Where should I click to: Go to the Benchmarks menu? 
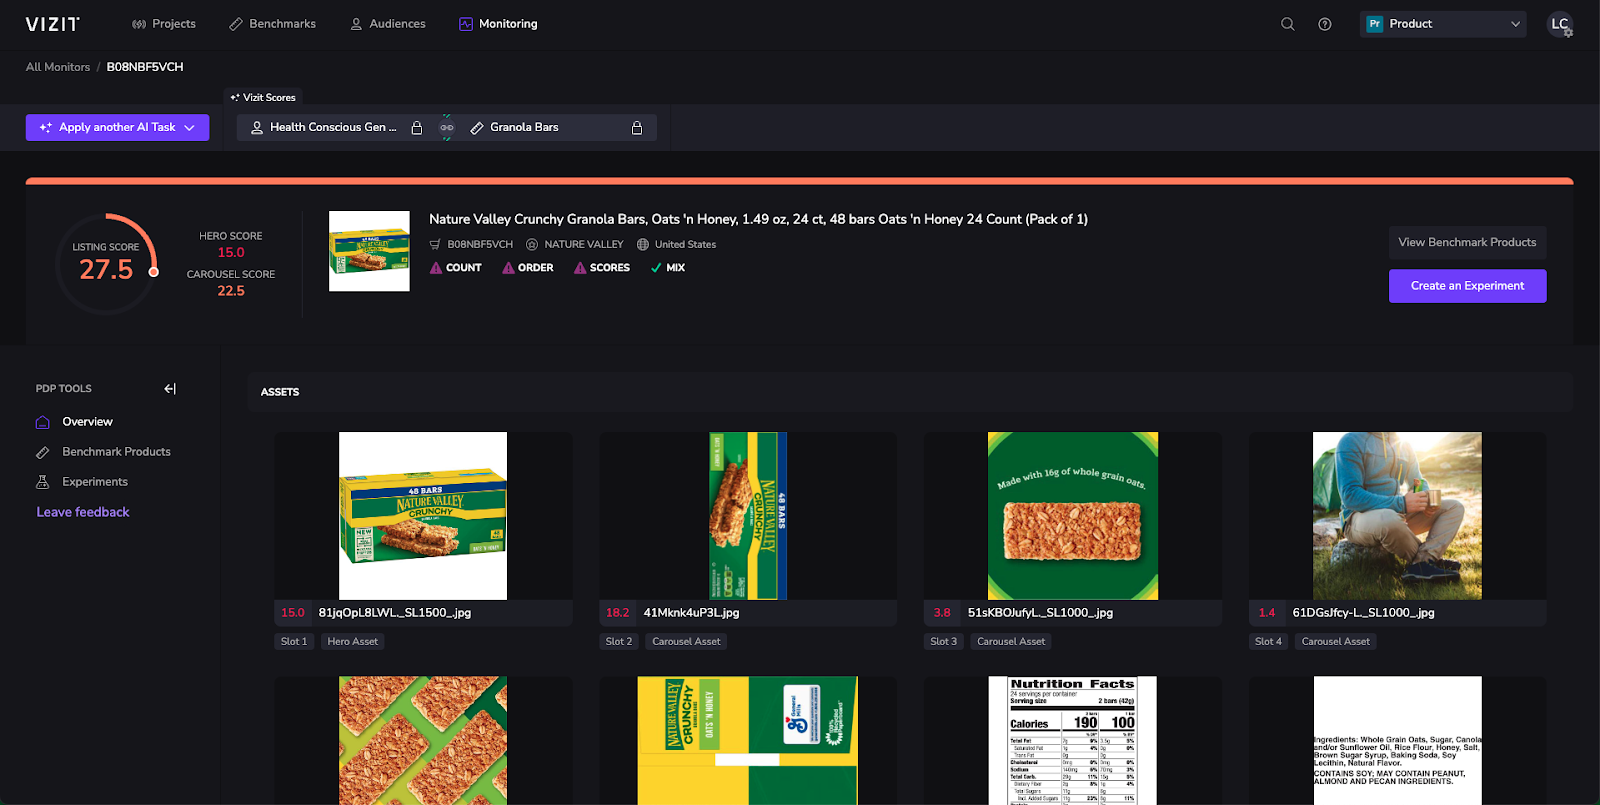click(272, 24)
